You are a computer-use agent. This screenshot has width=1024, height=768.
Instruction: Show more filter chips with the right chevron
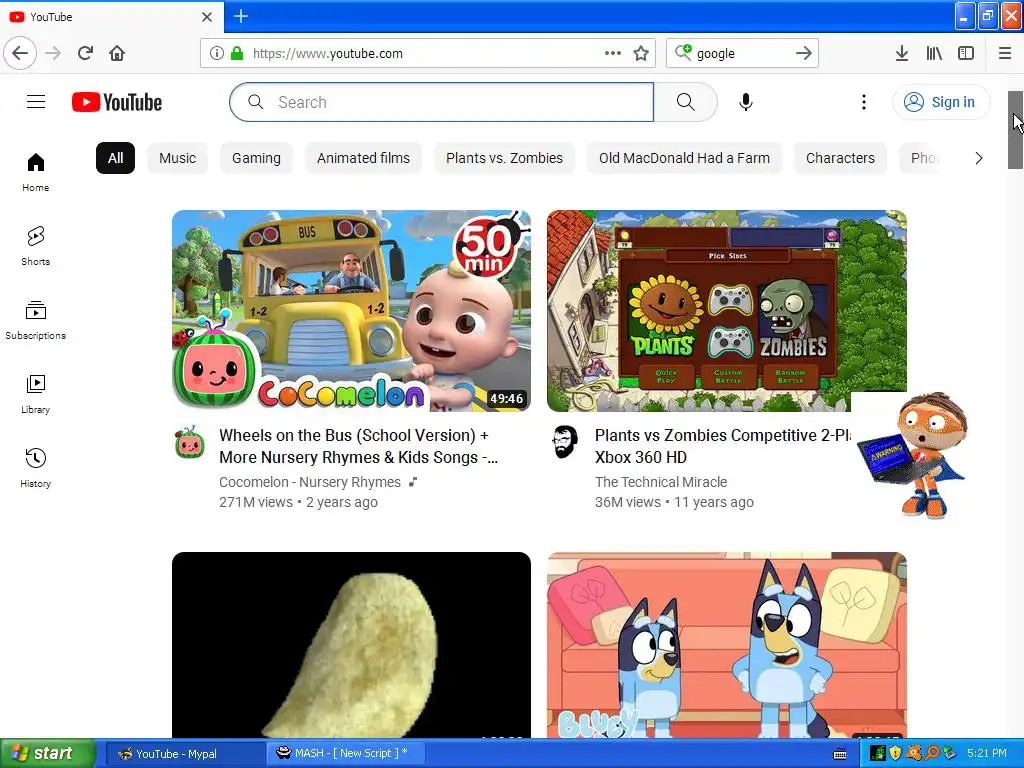click(978, 158)
